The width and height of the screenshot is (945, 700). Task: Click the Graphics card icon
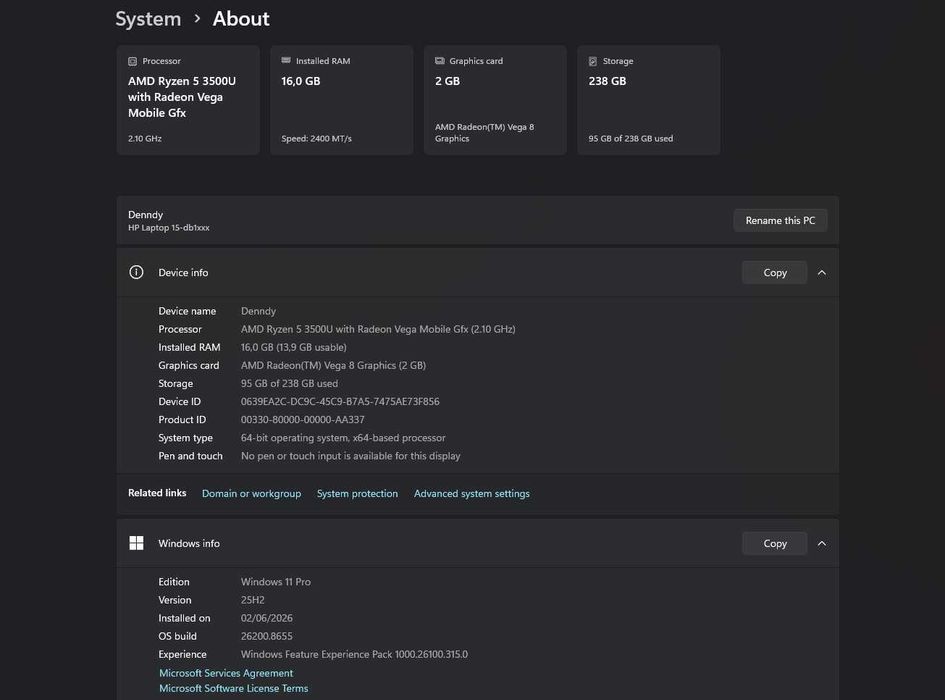[x=440, y=60]
